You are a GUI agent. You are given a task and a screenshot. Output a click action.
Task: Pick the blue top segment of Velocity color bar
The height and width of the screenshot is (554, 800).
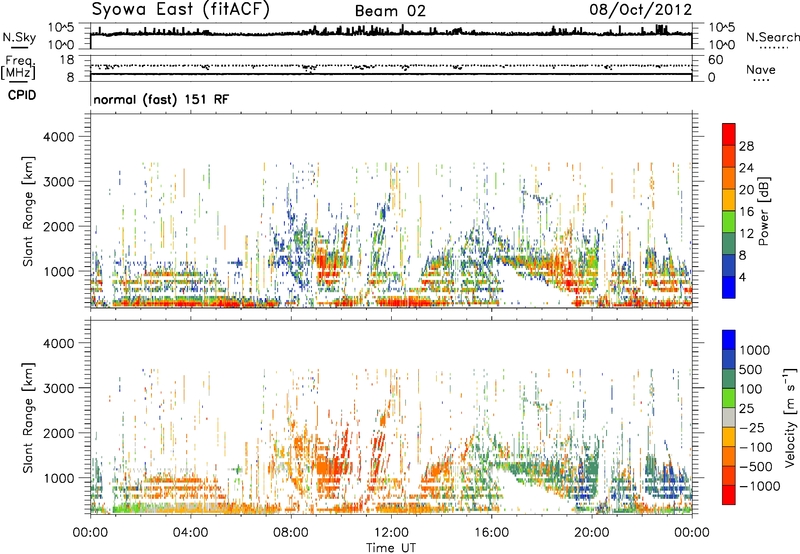tap(729, 340)
